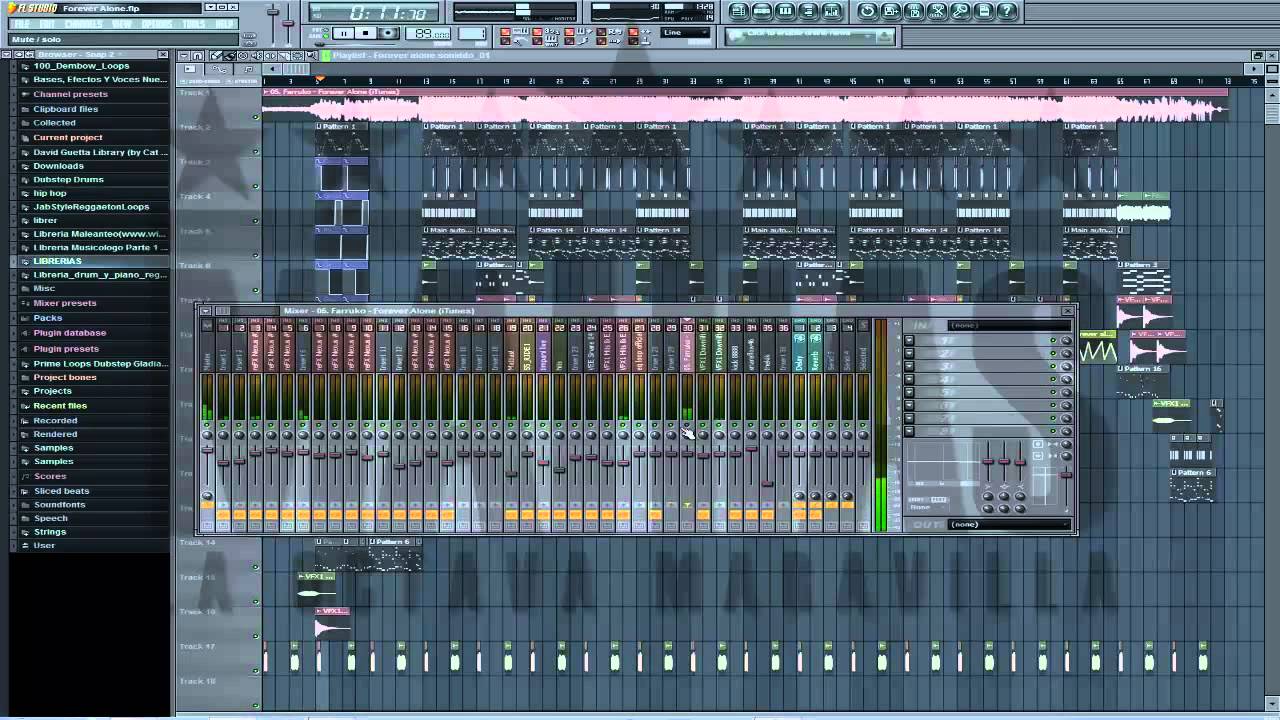Open the first mixer effect slot arrow

point(909,341)
